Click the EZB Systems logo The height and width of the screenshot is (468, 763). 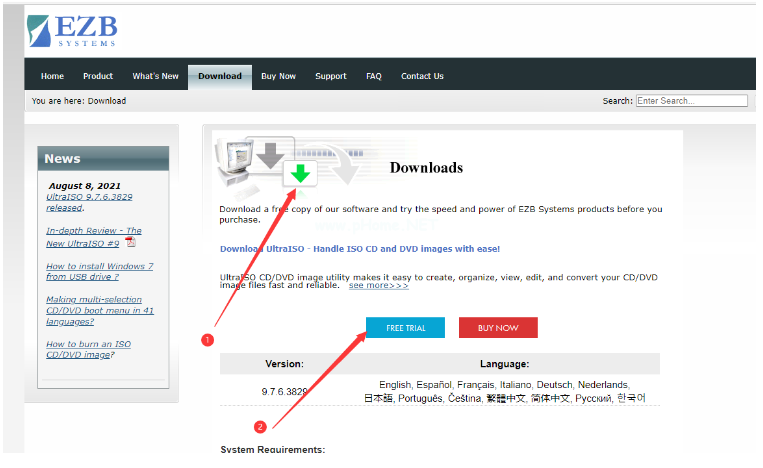pos(71,31)
